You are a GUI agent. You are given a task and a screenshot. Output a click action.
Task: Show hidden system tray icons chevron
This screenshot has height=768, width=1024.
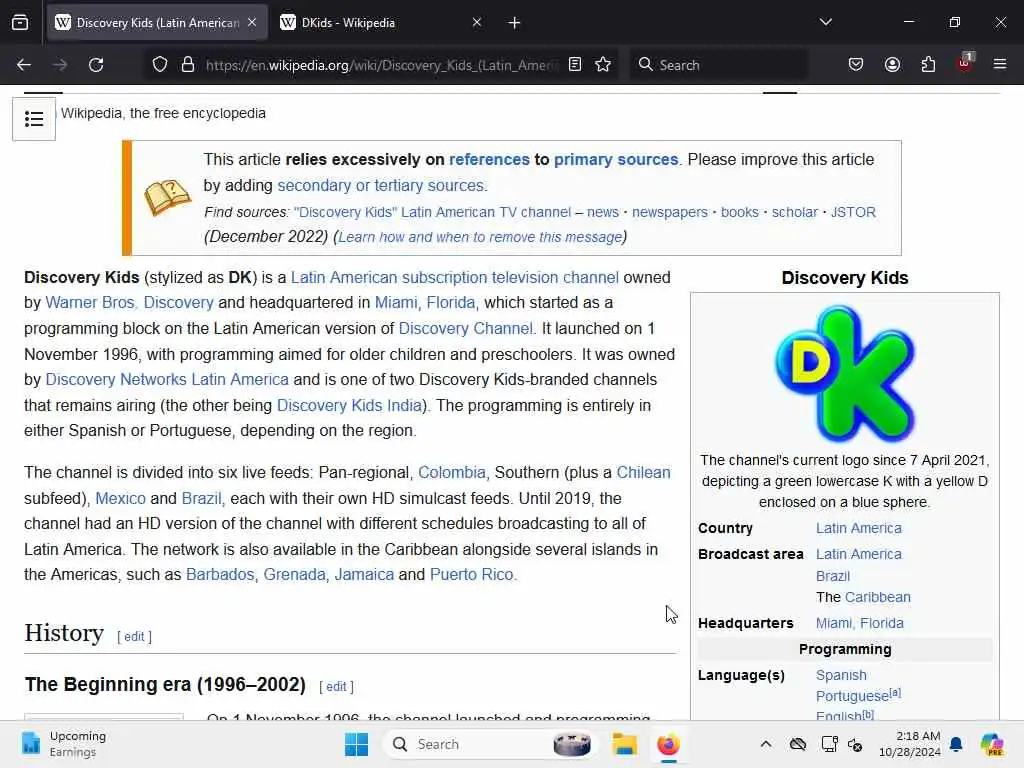[x=766, y=744]
